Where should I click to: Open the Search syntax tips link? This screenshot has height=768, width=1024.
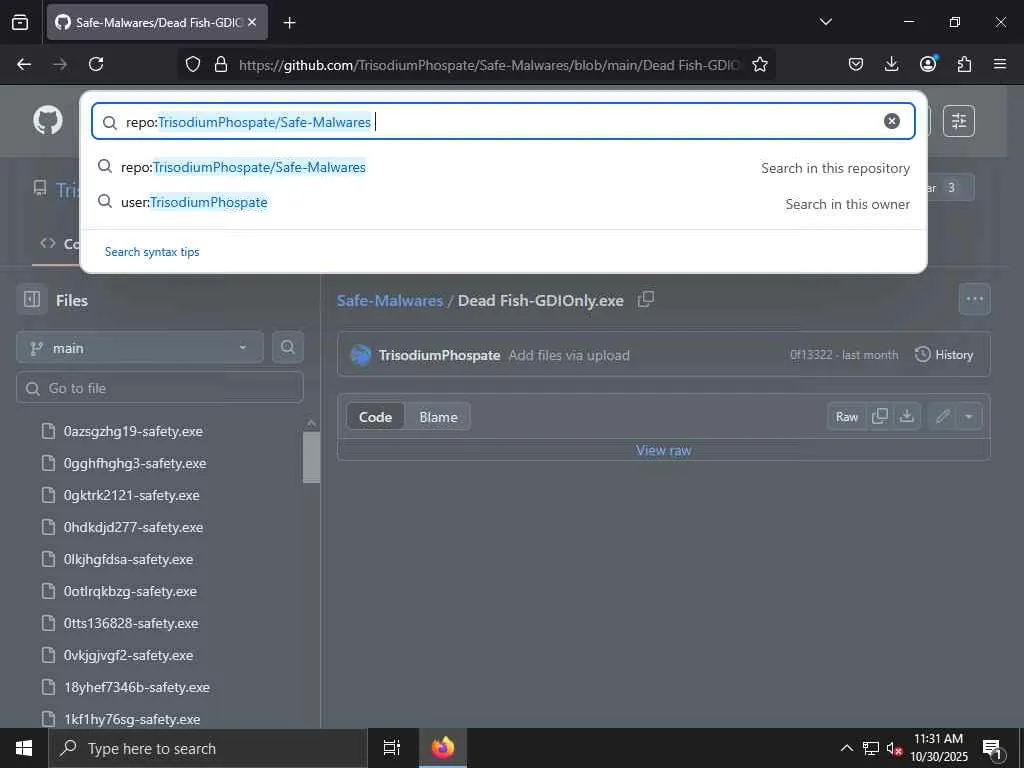pyautogui.click(x=152, y=251)
